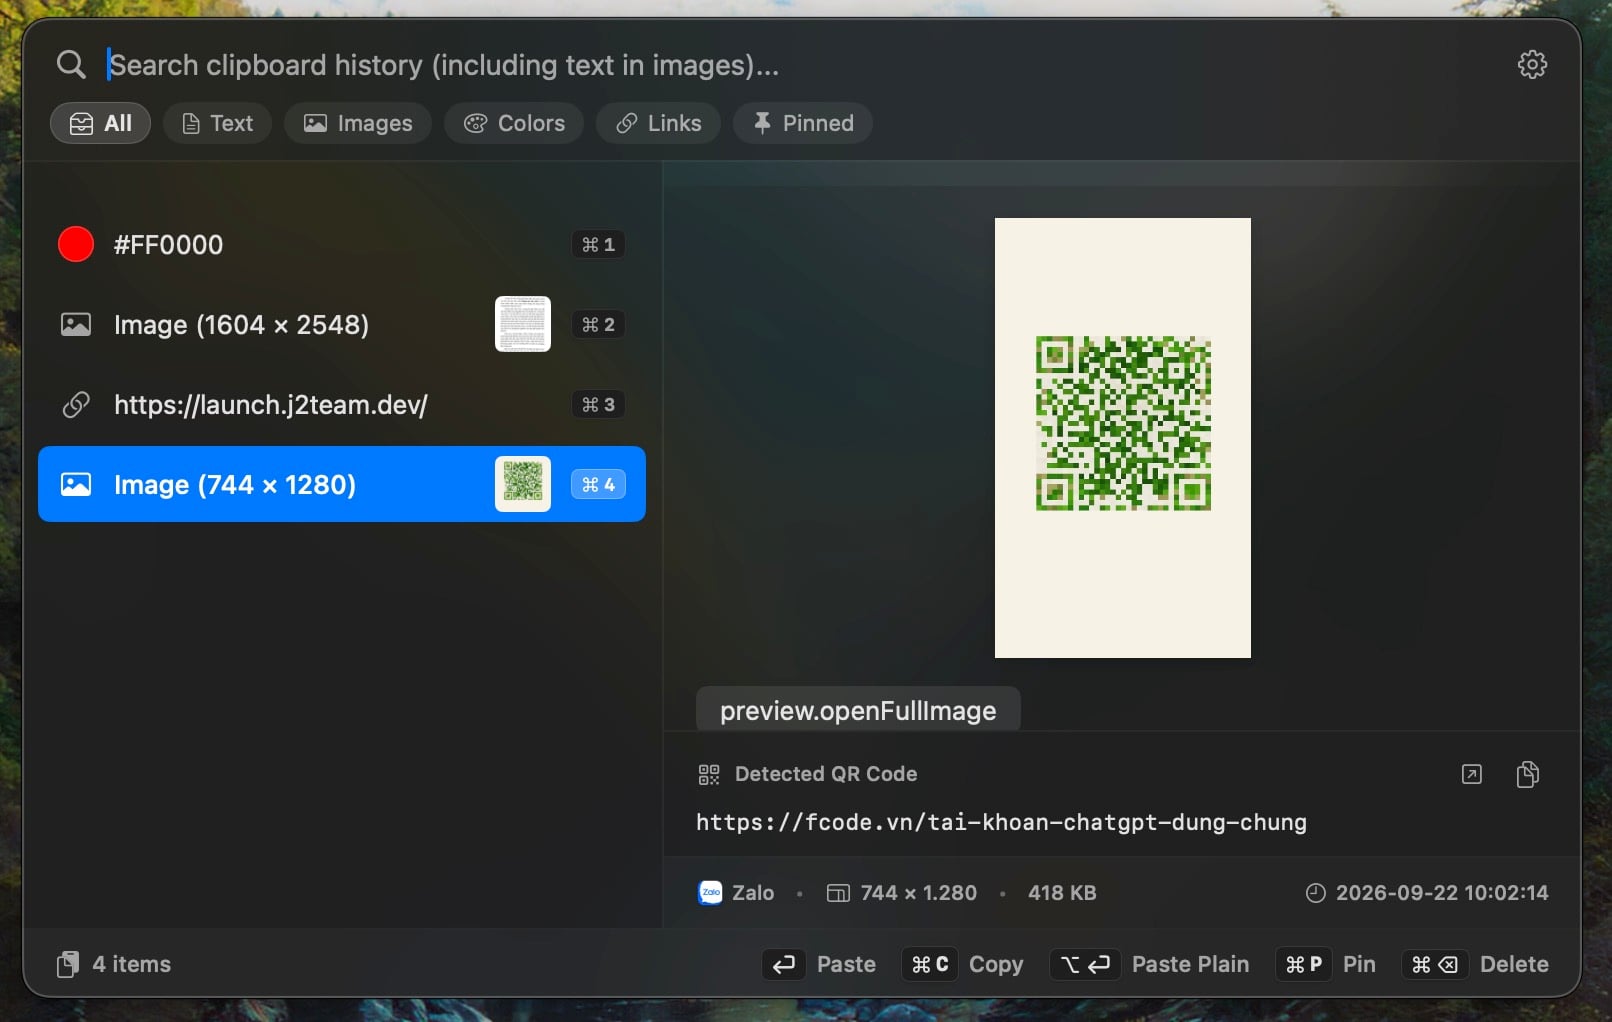
Task: Select the https://launch.j2team.dev/ link entry
Action: pos(342,404)
